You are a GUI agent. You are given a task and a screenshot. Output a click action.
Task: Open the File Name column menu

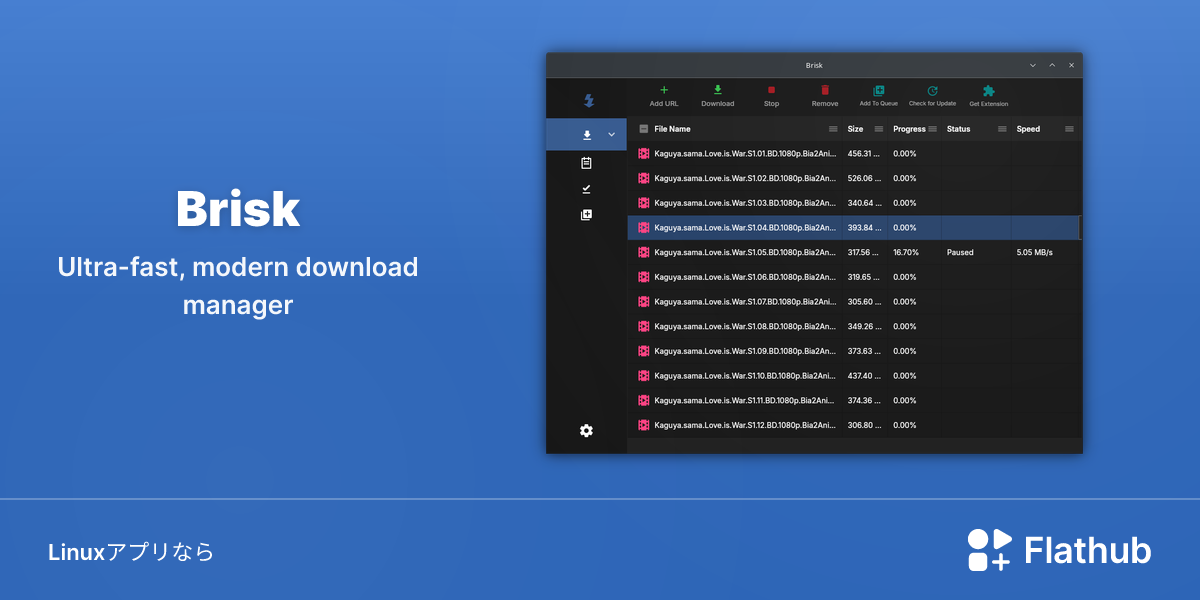[x=833, y=129]
